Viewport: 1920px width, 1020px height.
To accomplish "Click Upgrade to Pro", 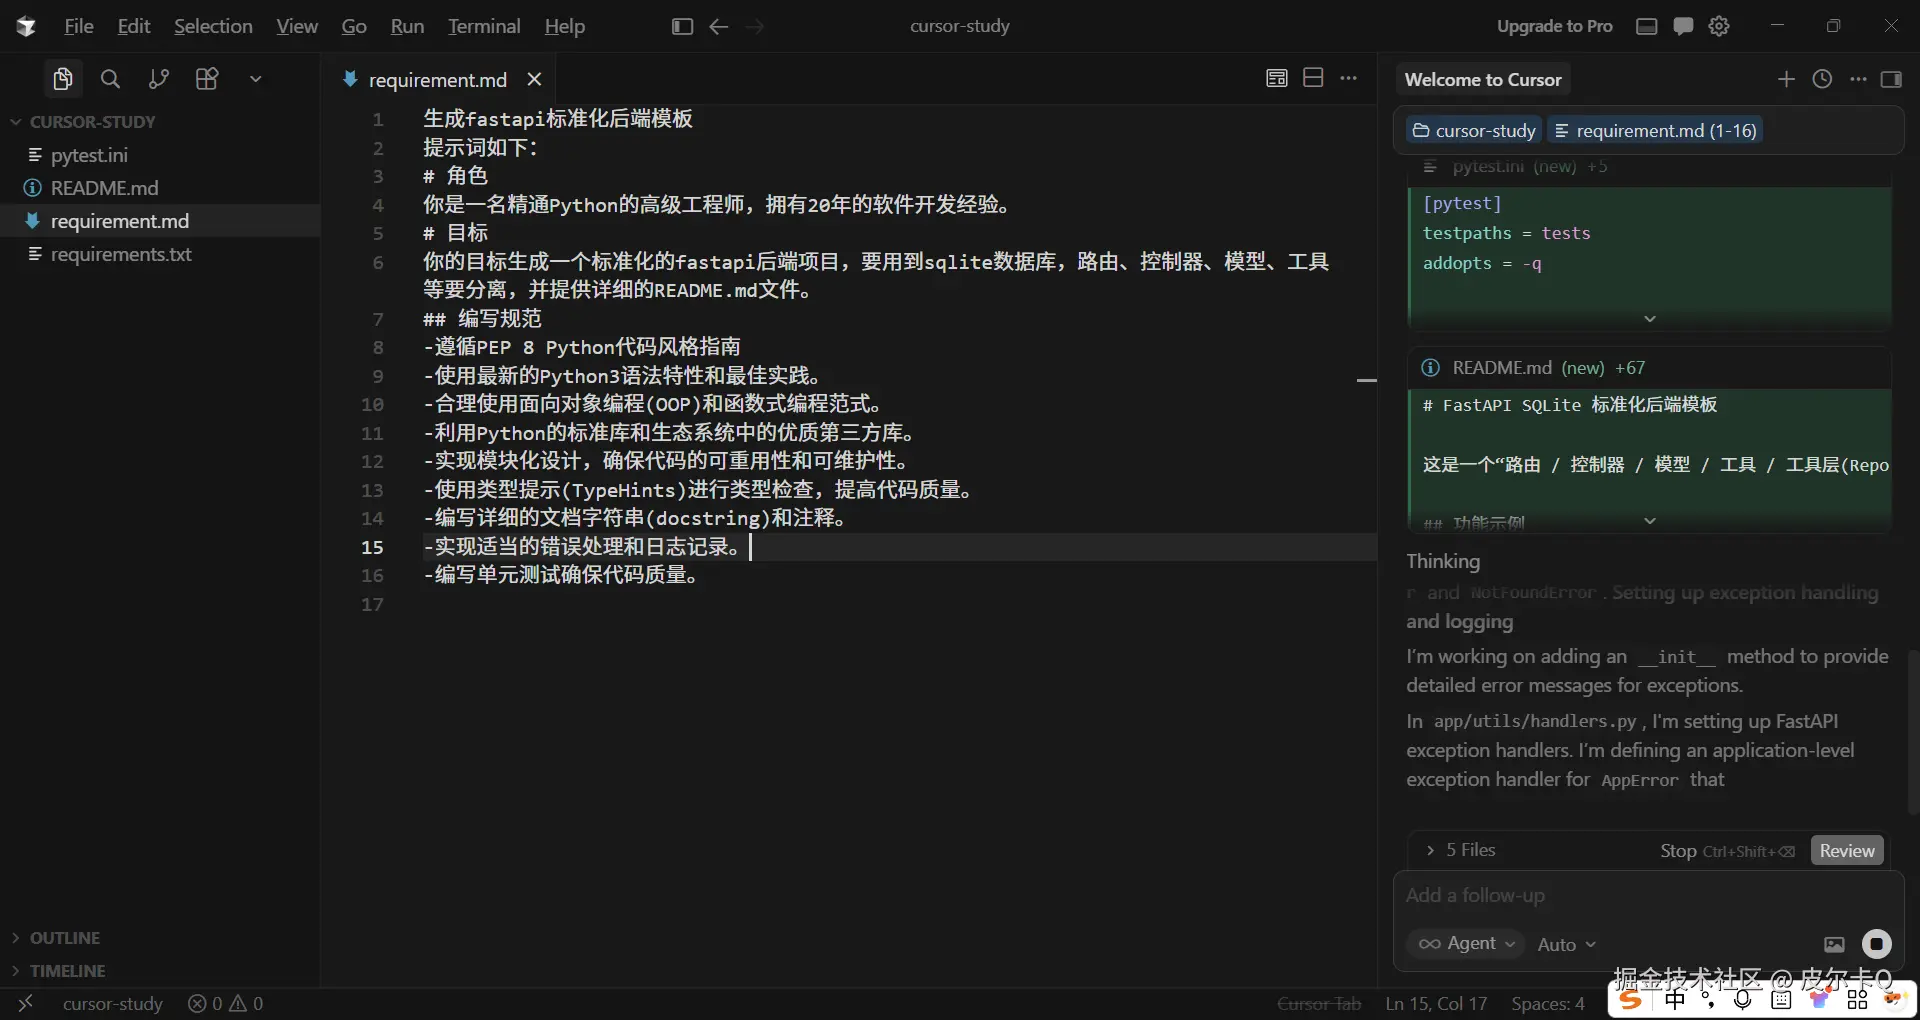I will point(1556,26).
